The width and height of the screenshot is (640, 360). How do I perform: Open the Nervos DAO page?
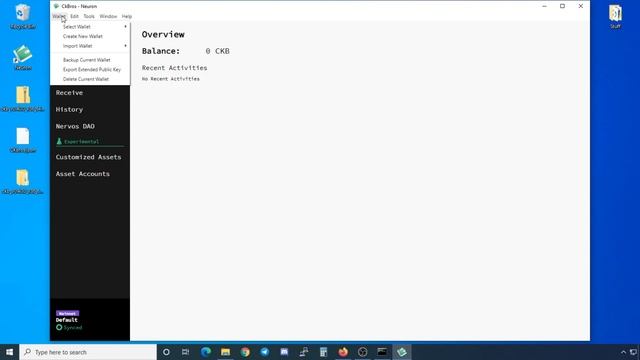[75, 126]
